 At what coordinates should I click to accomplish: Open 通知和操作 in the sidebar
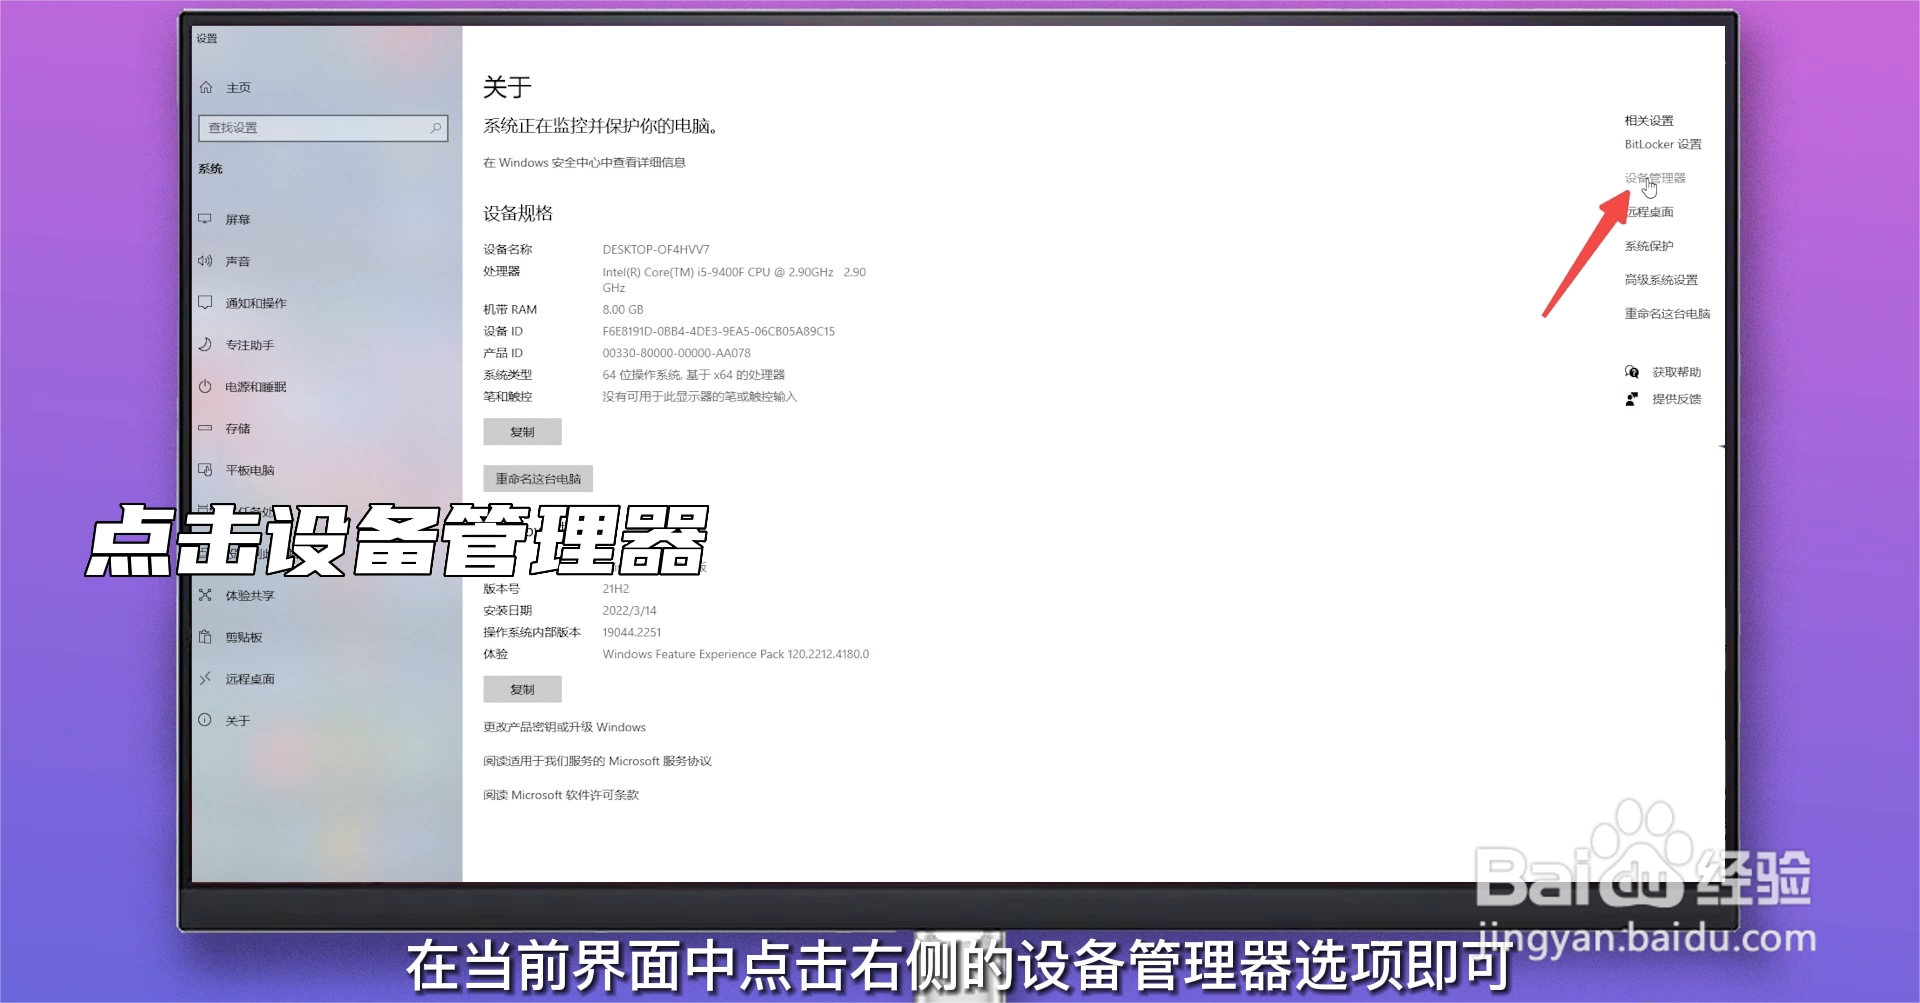[255, 303]
